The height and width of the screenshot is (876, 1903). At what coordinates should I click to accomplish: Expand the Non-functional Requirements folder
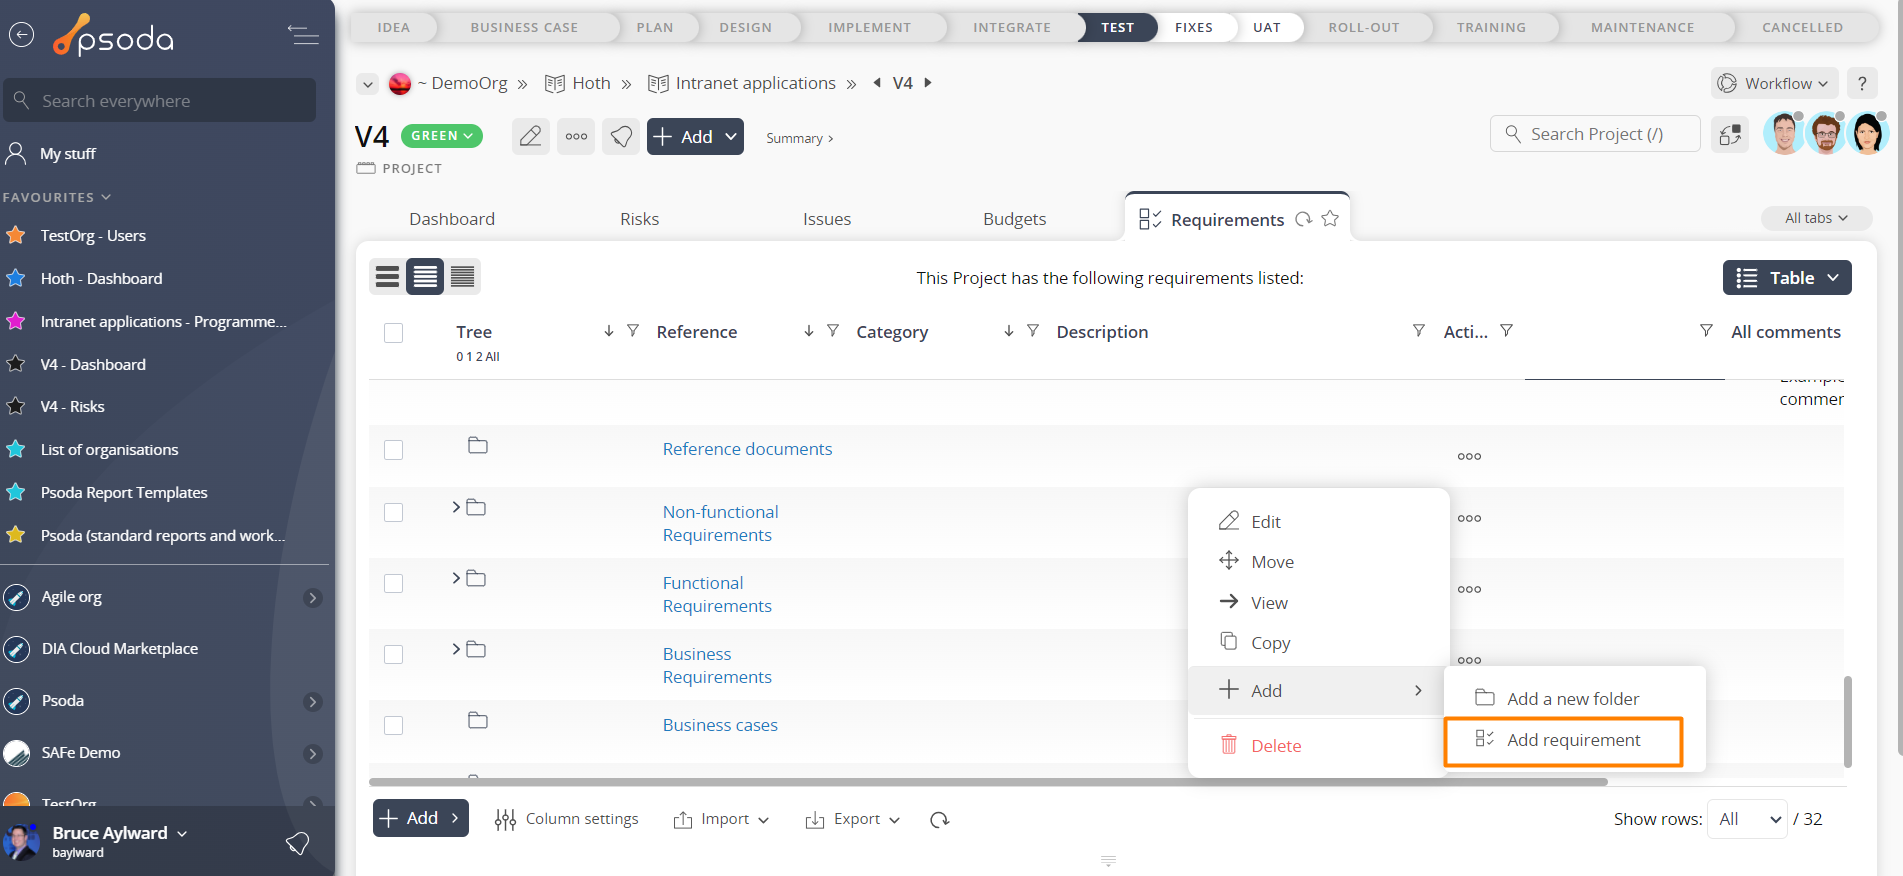[x=456, y=507]
